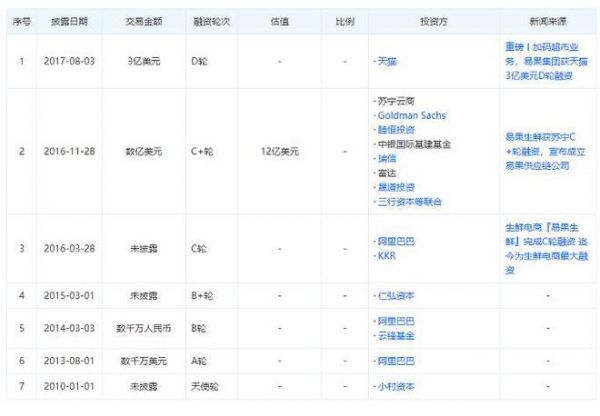Viewport: 600px width, 416px height.
Task: Open the 三行资本等联合 investor link
Action: (410, 202)
